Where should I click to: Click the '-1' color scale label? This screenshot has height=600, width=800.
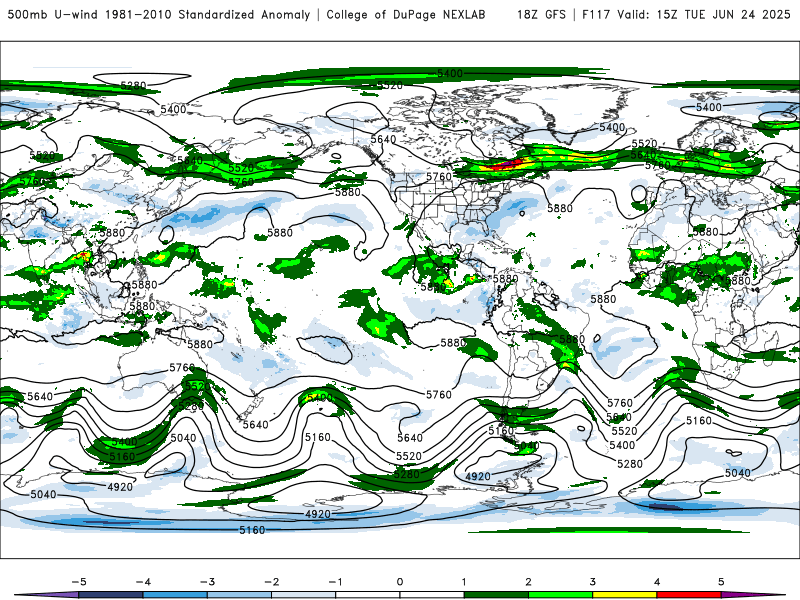(335, 582)
